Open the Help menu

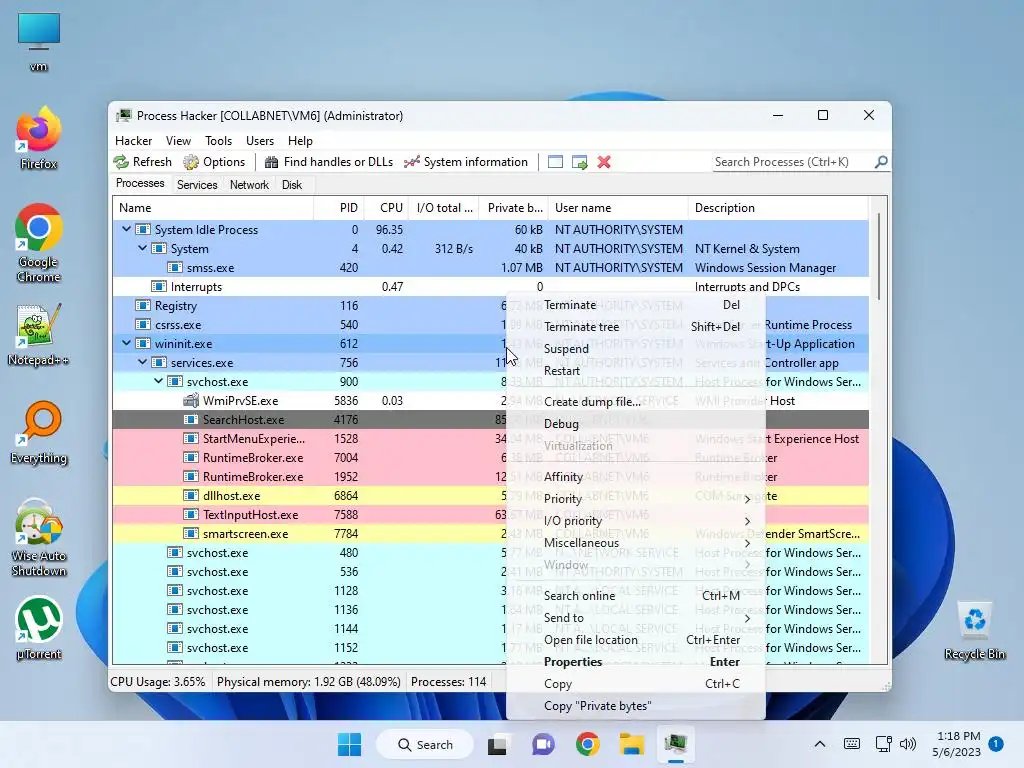tap(300, 140)
